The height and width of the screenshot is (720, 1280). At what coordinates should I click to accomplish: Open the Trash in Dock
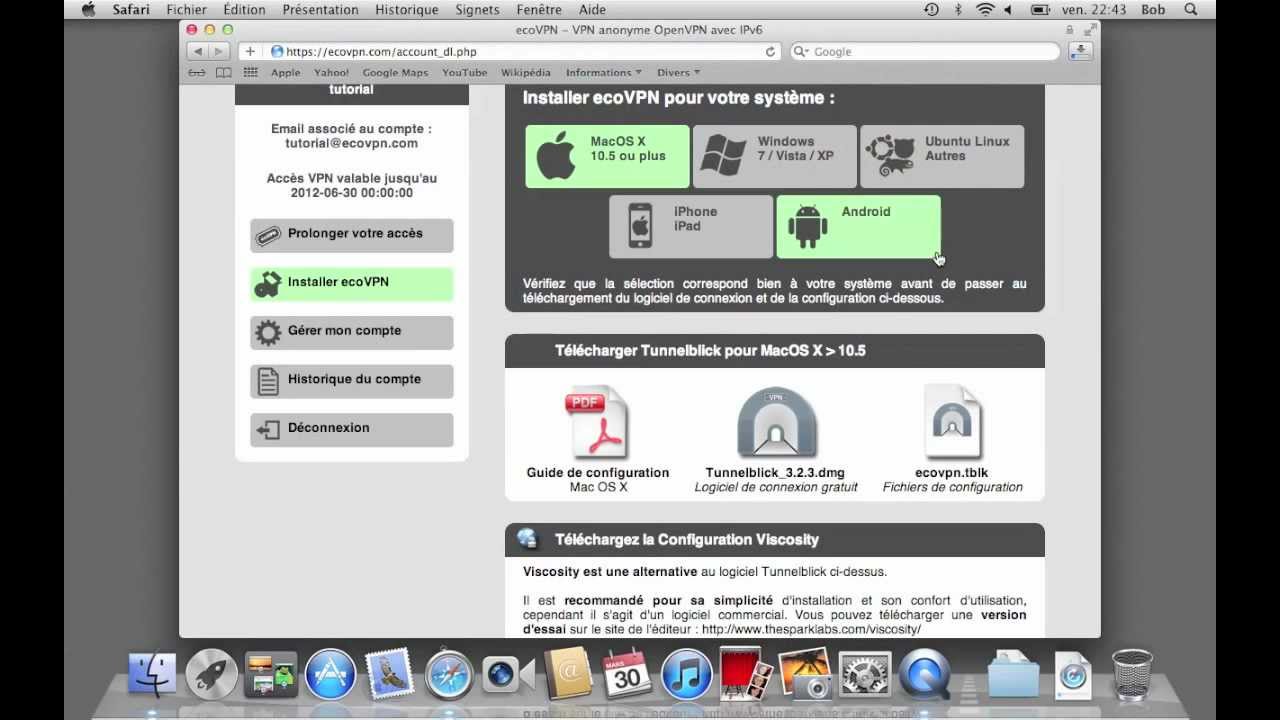tap(1132, 674)
